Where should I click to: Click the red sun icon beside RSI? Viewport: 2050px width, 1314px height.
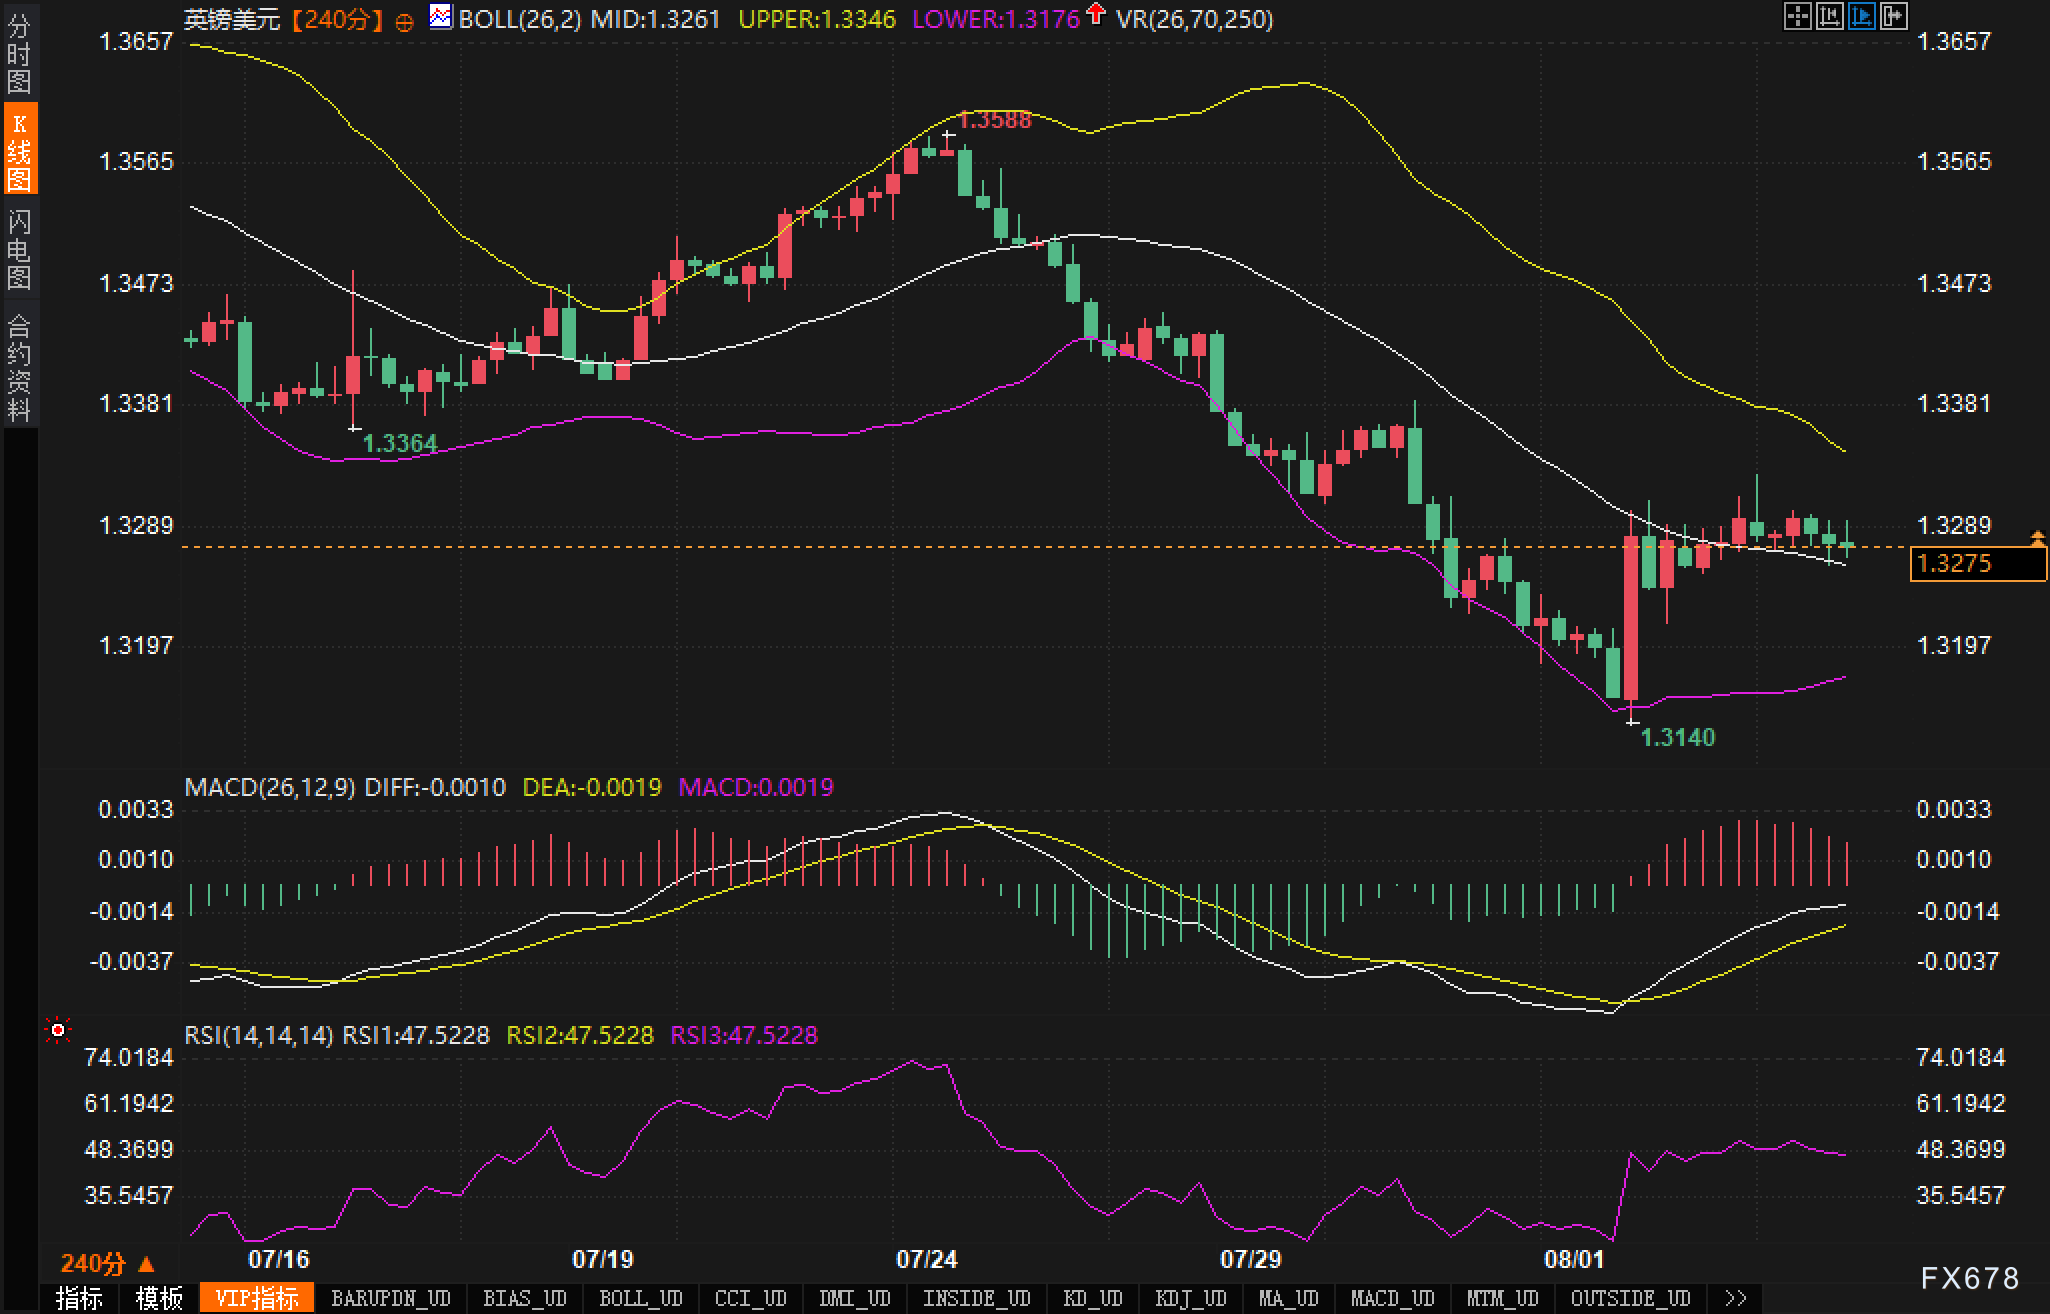(x=58, y=1030)
